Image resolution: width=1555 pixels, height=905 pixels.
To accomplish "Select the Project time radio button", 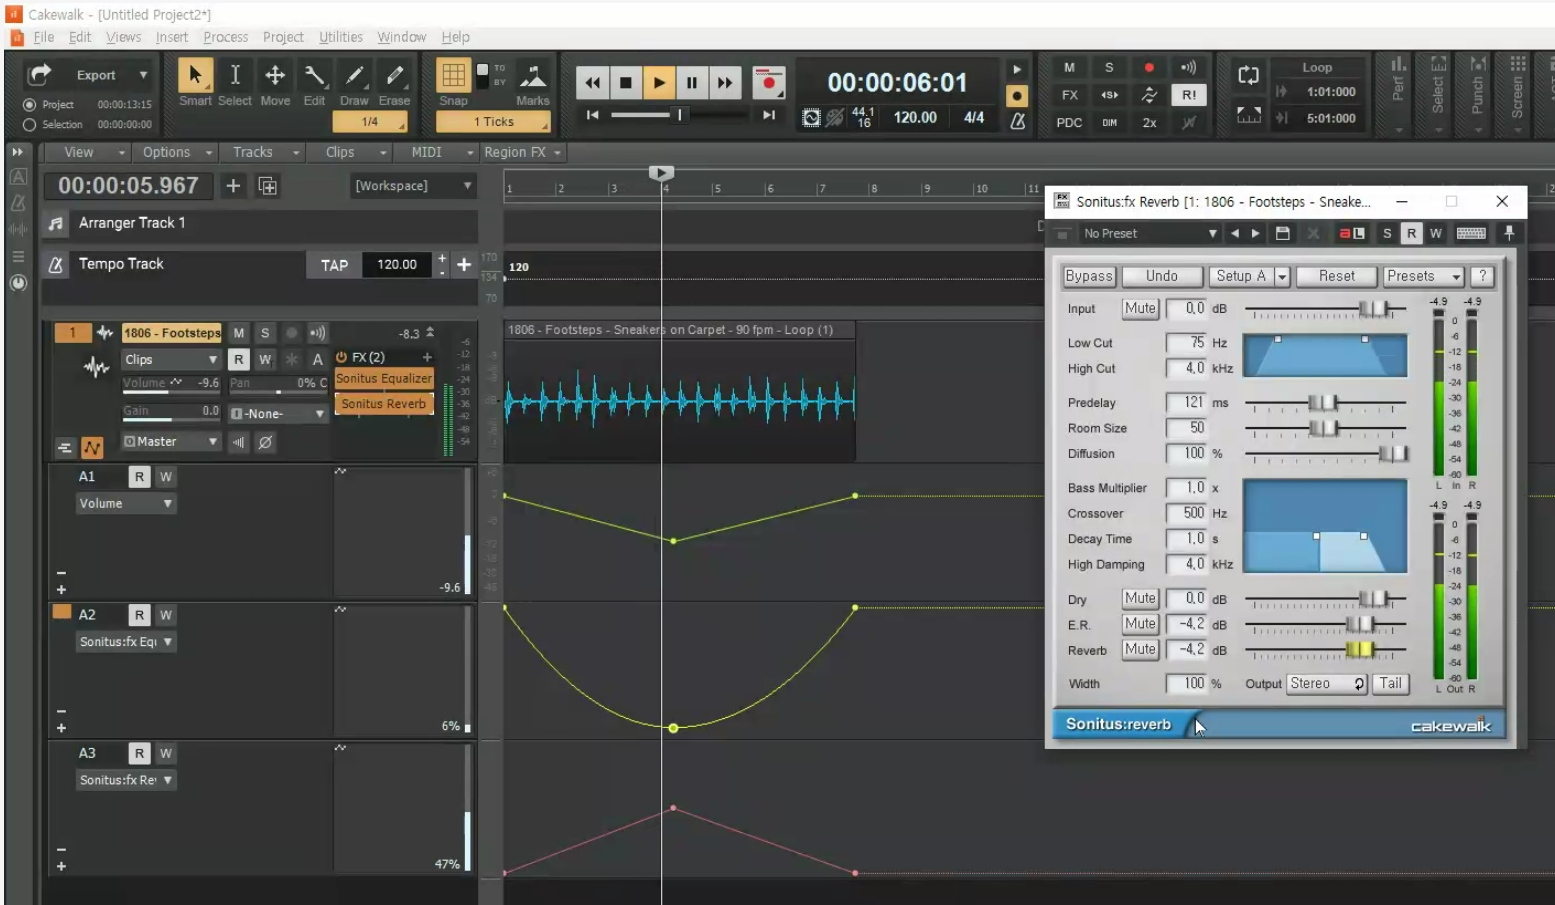I will (x=29, y=104).
